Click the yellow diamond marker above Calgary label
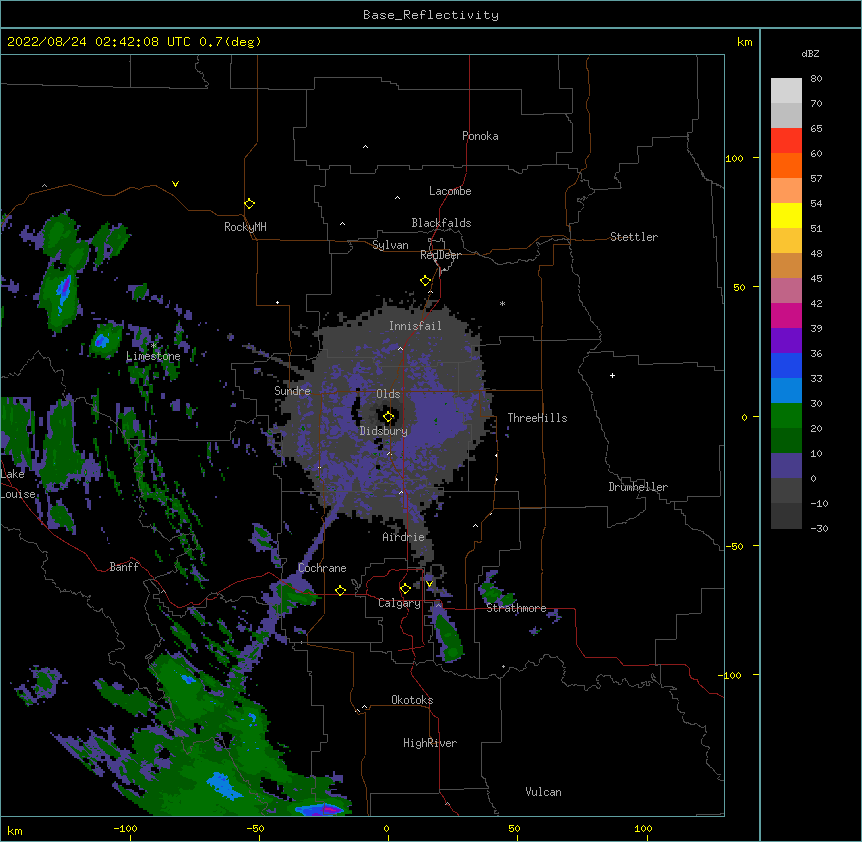This screenshot has width=862, height=842. [405, 589]
